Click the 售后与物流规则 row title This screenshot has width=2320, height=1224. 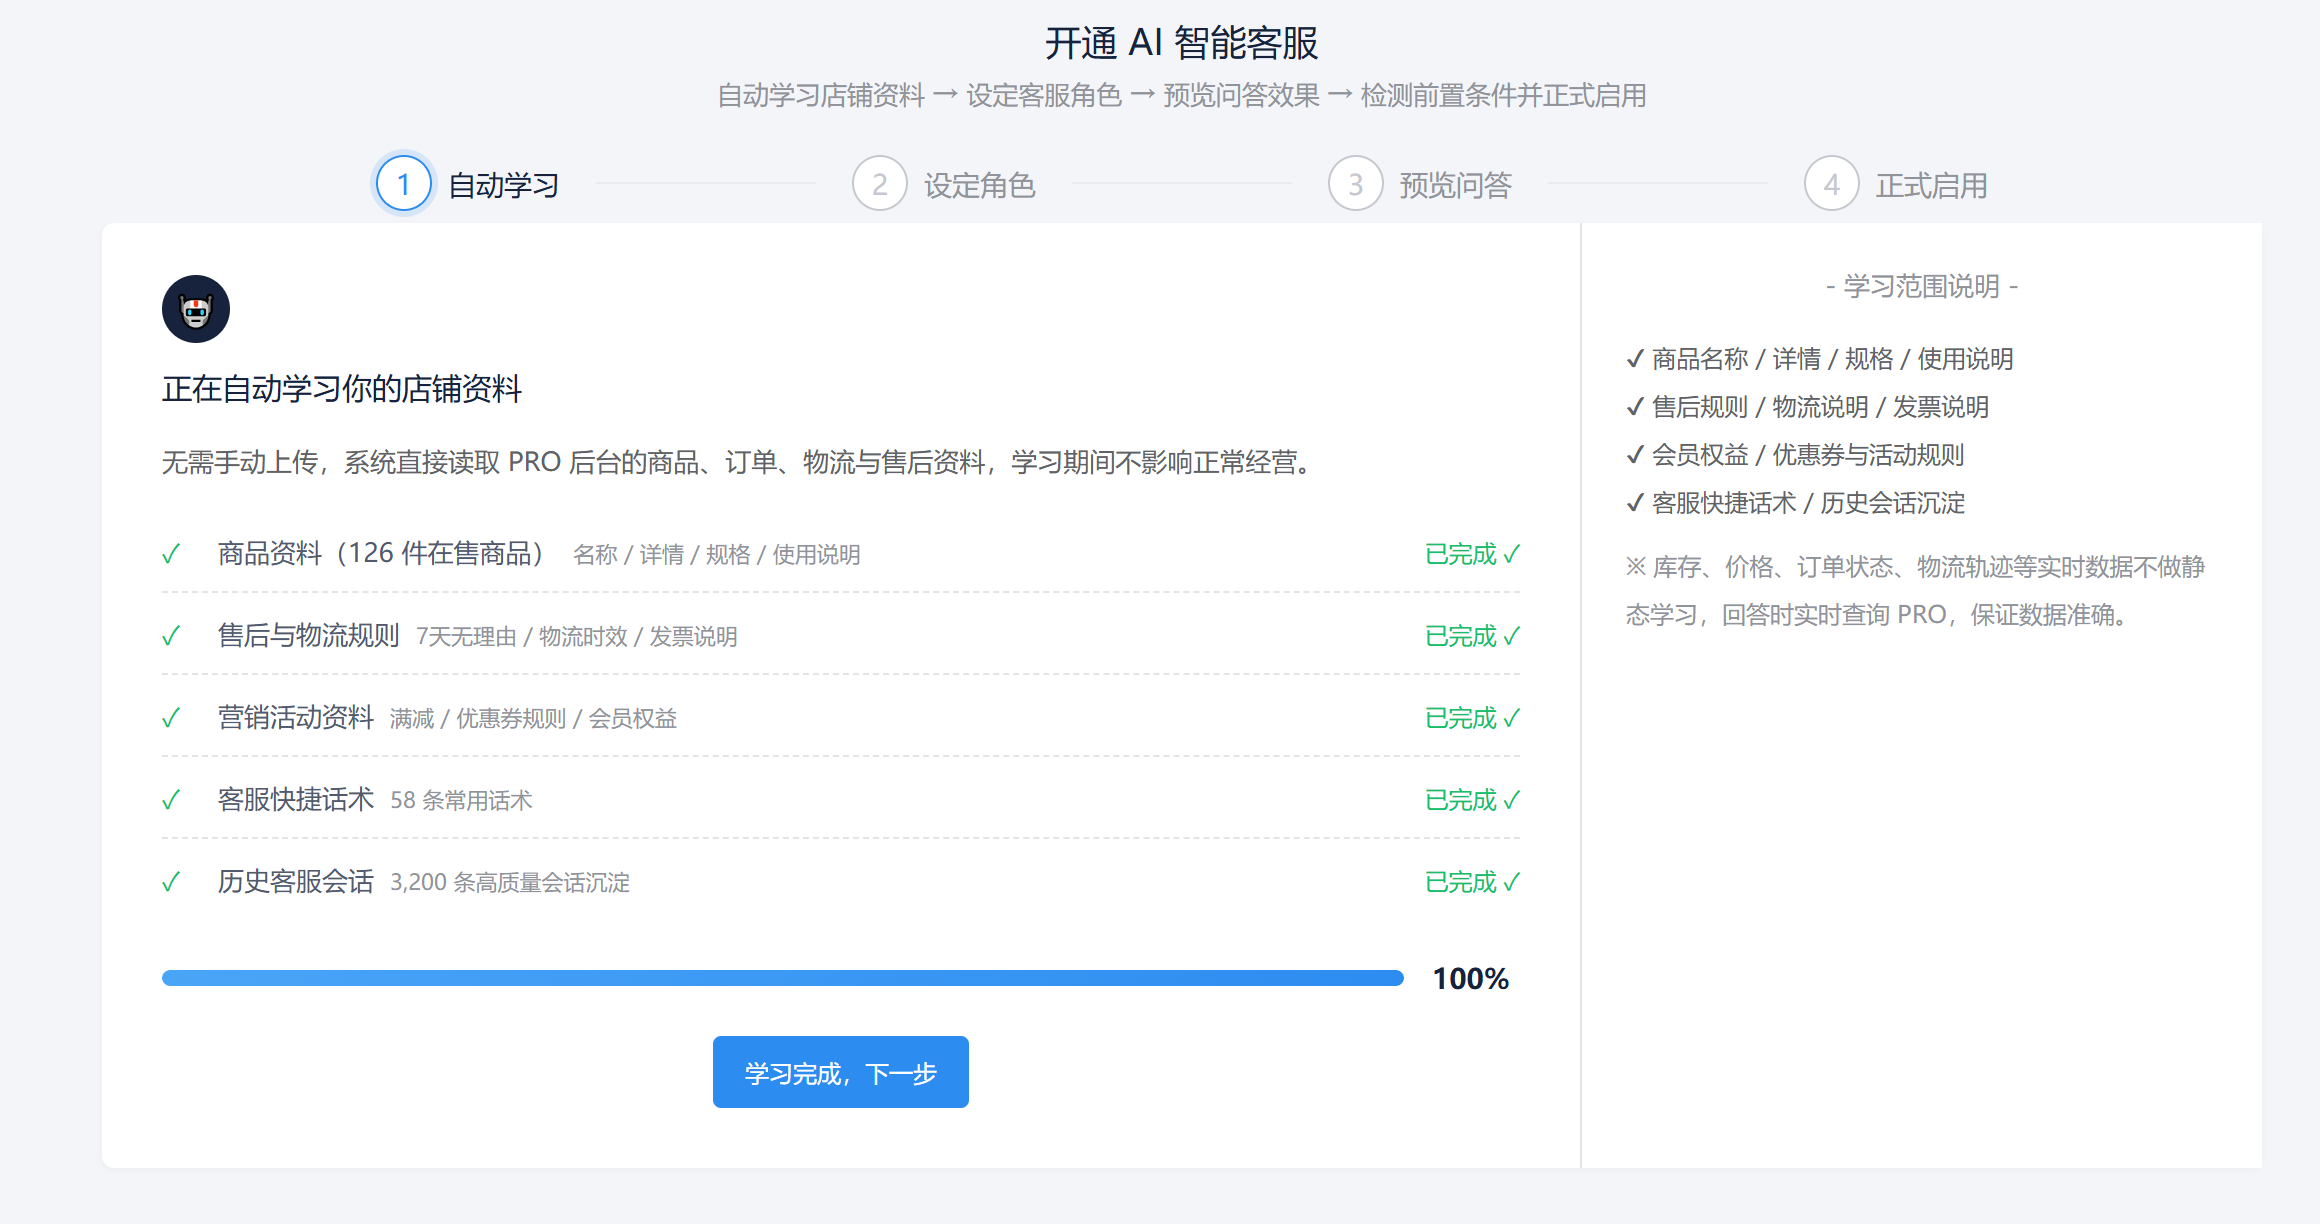[309, 635]
